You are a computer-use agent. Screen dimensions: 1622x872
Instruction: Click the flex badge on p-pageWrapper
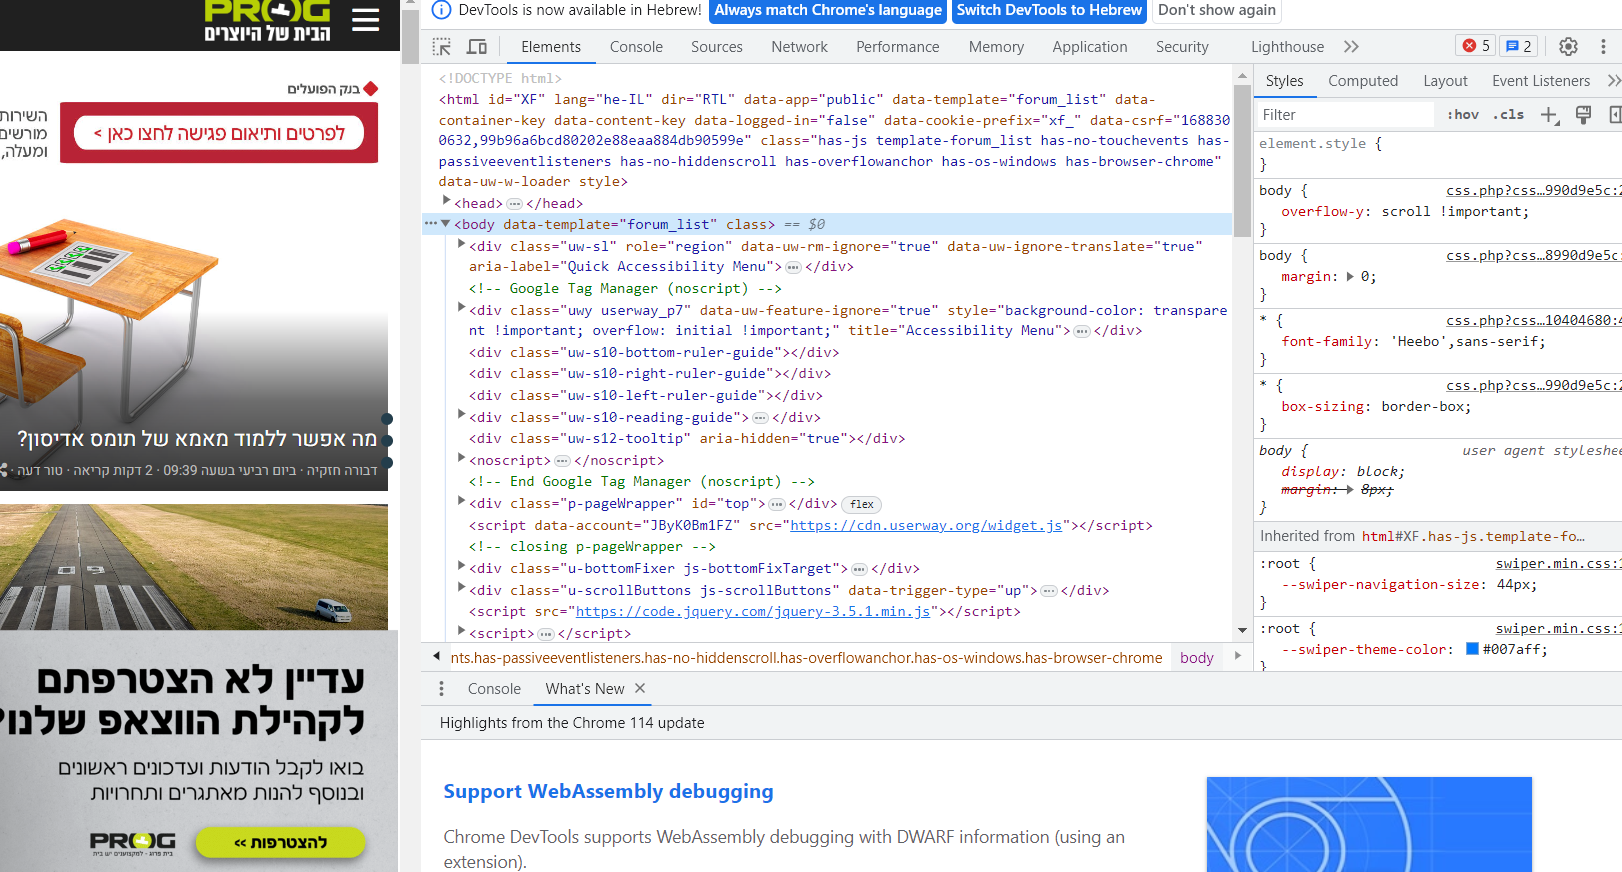tap(862, 505)
